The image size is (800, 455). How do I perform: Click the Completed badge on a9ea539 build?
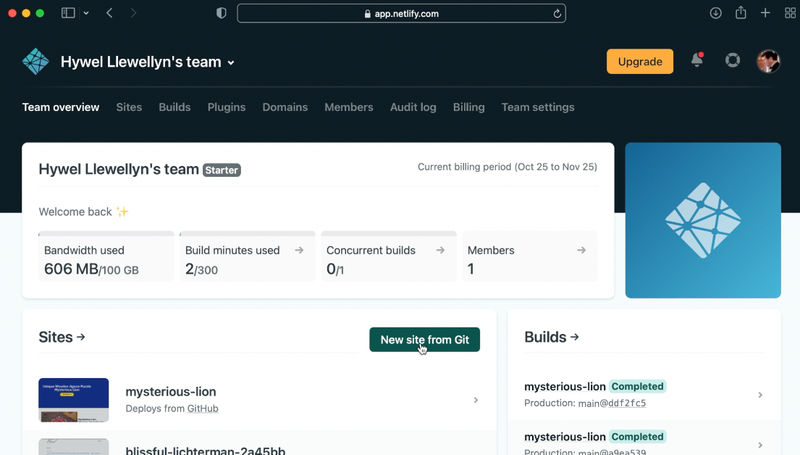638,437
